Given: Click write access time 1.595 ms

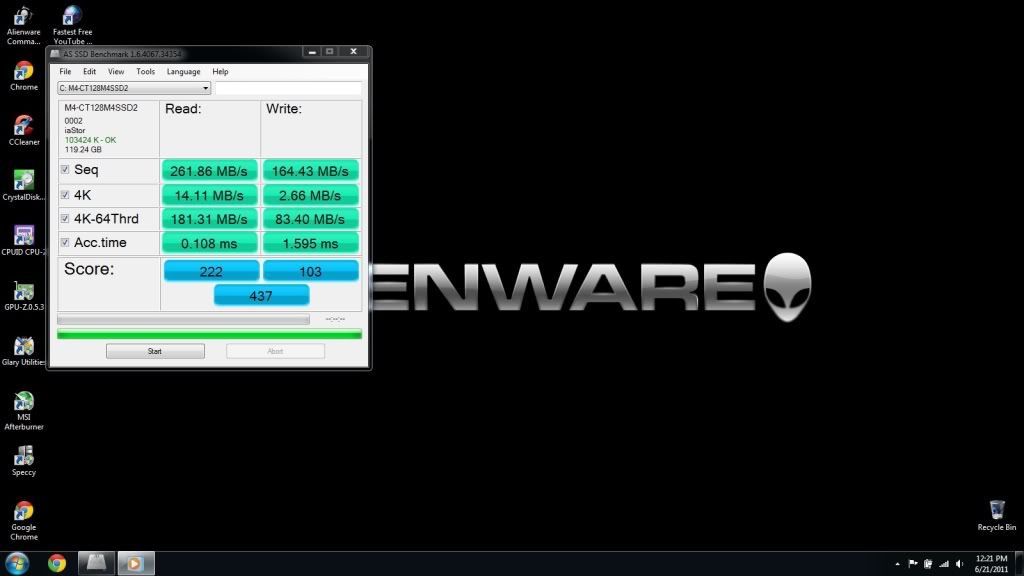Looking at the screenshot, I should (x=310, y=243).
